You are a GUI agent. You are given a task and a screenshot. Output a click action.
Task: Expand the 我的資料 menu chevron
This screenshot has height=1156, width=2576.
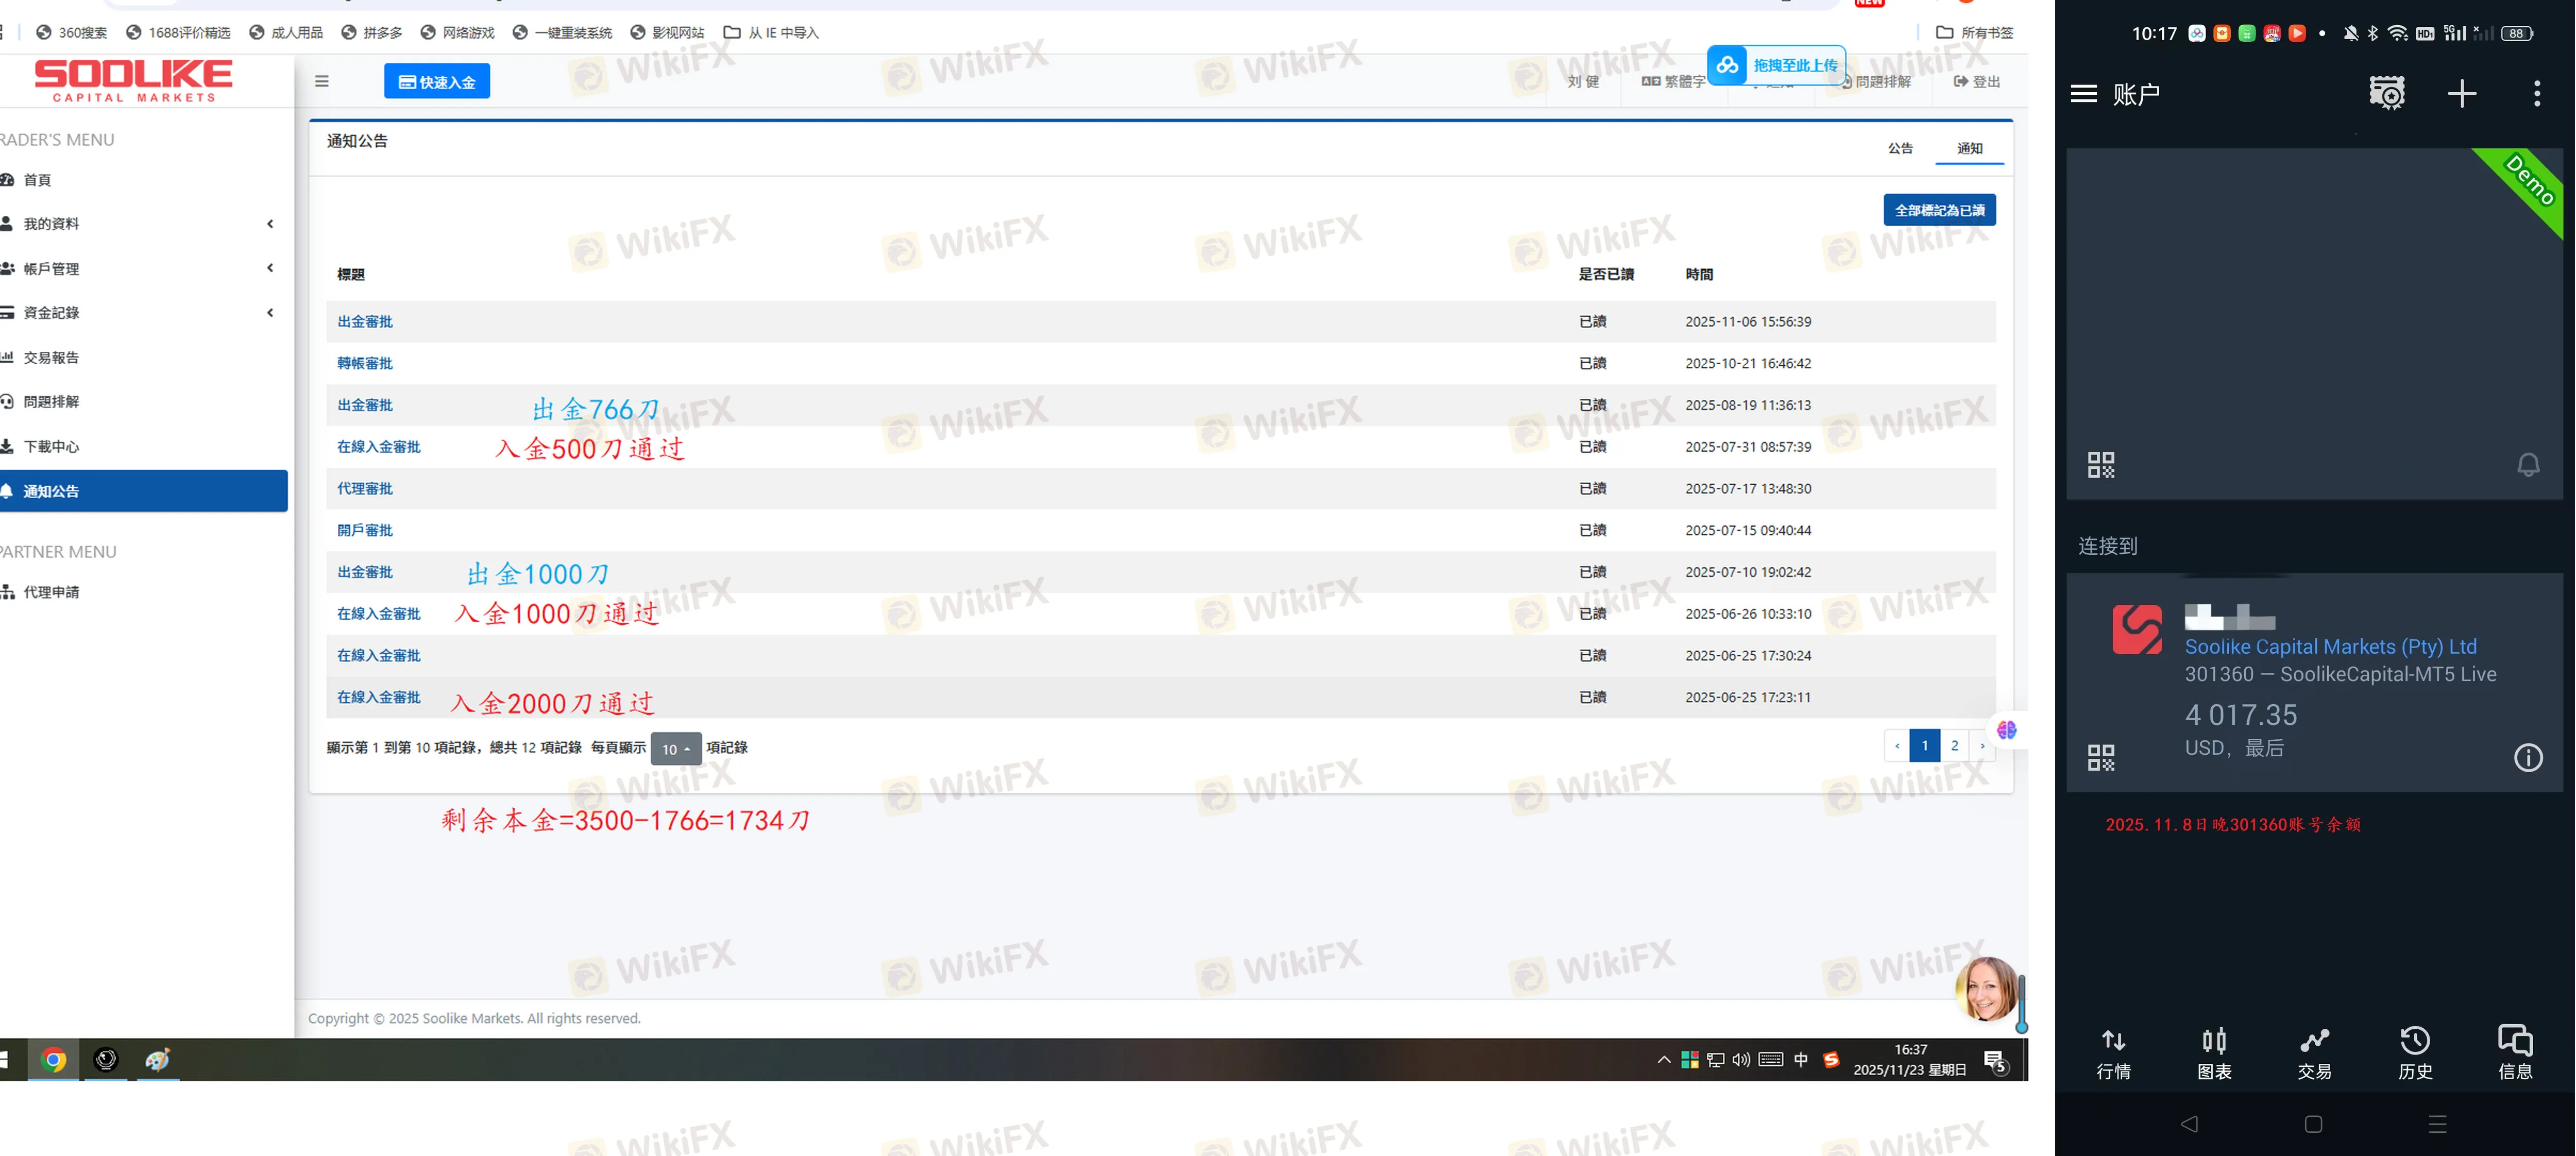tap(270, 224)
